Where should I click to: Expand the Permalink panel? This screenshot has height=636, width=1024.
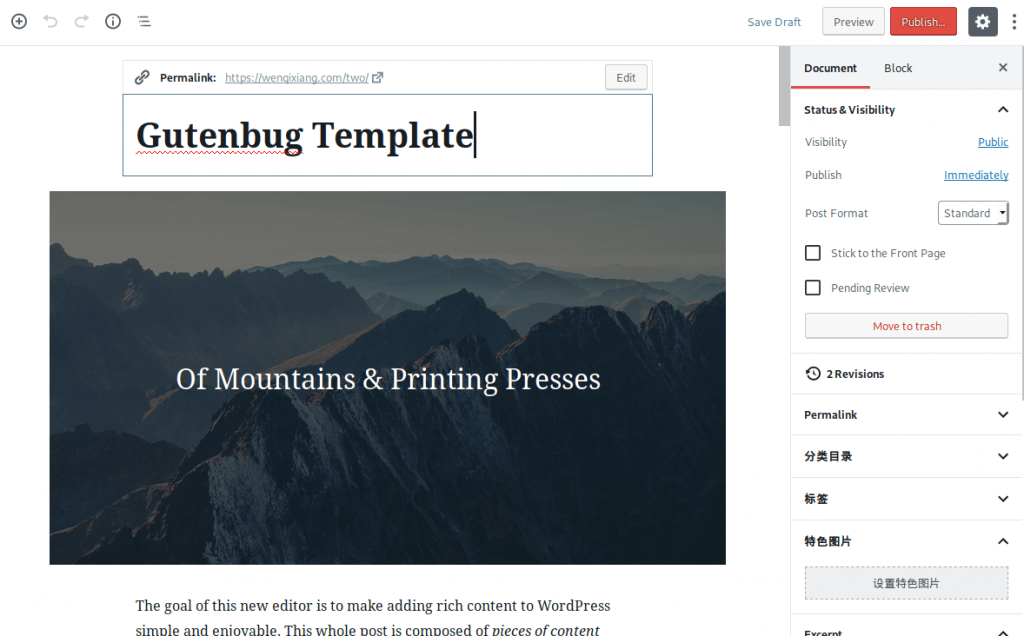pos(906,415)
